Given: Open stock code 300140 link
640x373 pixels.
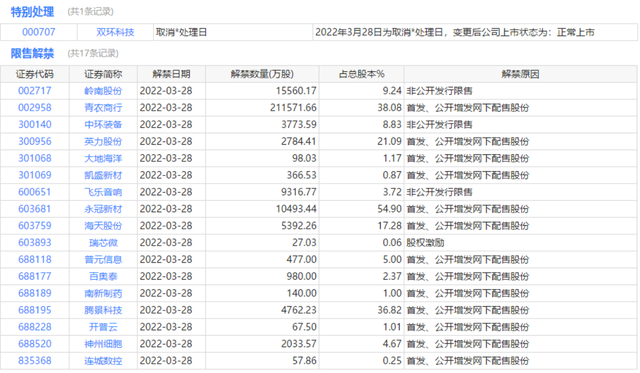Looking at the screenshot, I should point(35,124).
